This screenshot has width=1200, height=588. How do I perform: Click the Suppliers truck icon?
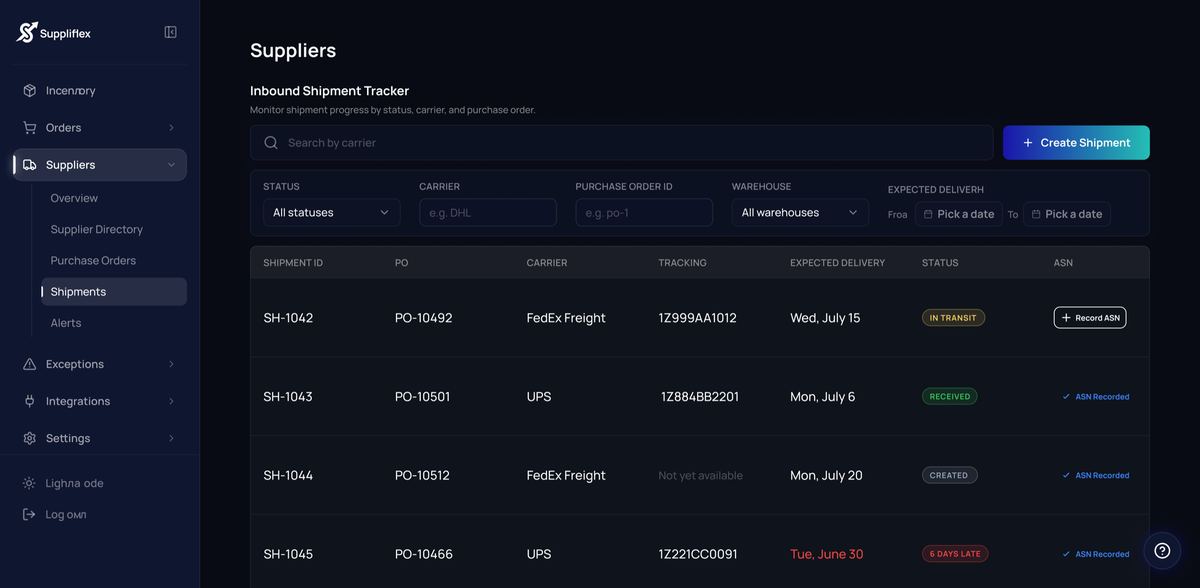tap(30, 165)
